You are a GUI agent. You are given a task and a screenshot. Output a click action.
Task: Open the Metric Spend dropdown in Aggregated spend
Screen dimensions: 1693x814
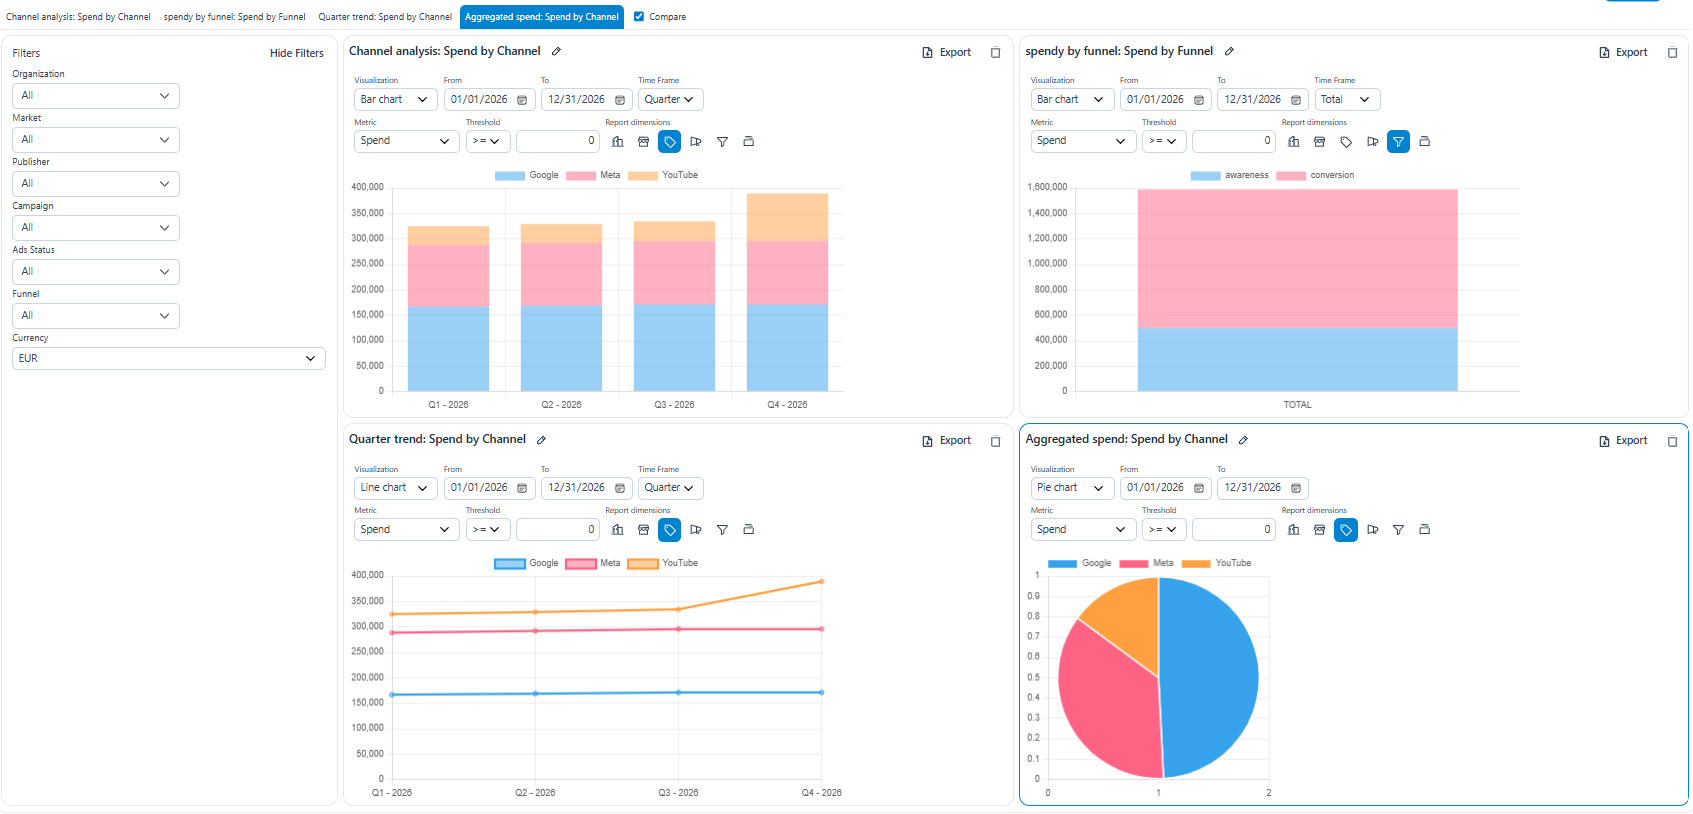pyautogui.click(x=1084, y=530)
